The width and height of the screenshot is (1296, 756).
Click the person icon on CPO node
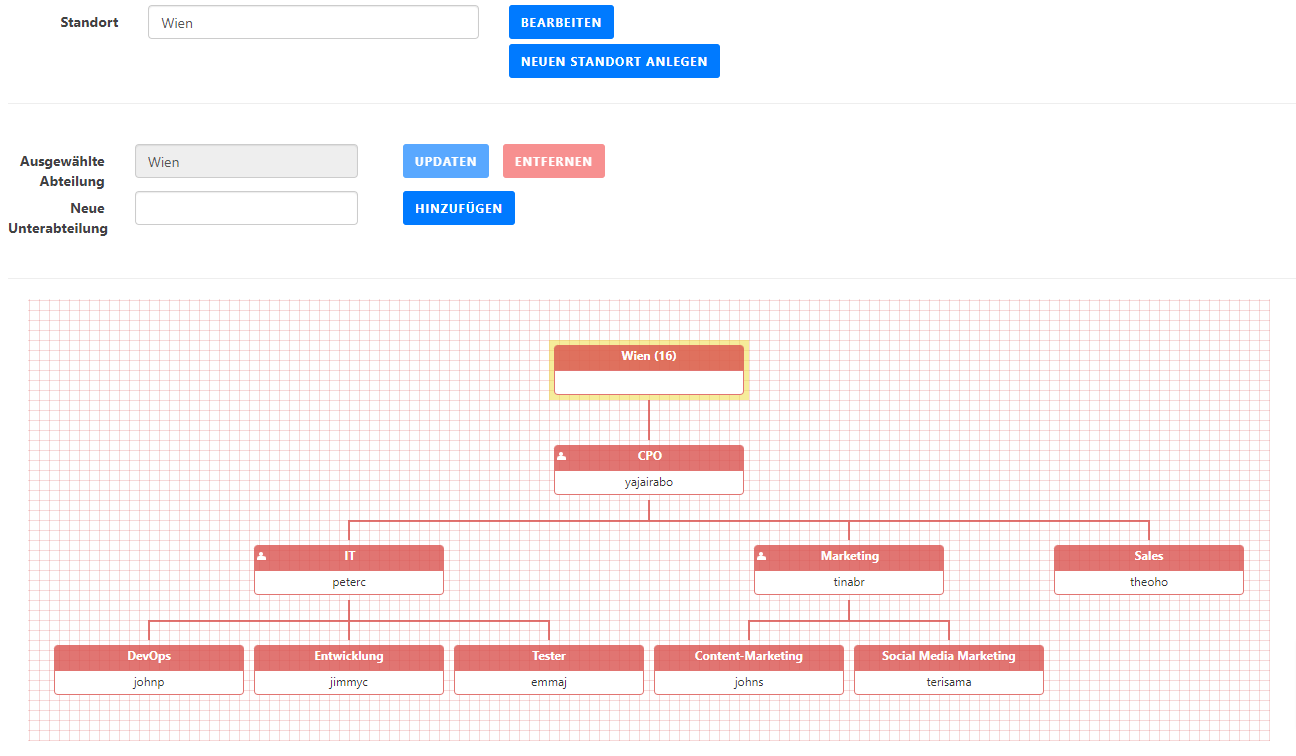(562, 456)
